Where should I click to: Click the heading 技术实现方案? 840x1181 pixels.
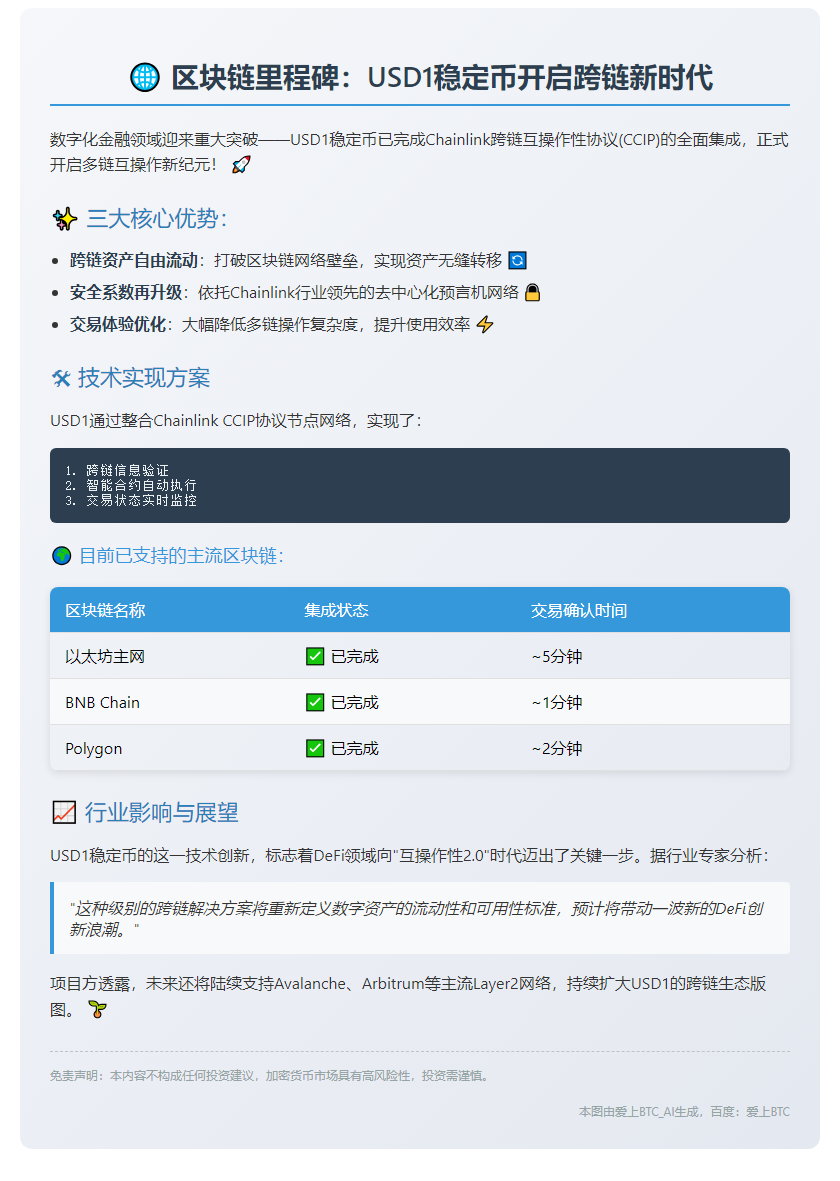click(x=144, y=378)
